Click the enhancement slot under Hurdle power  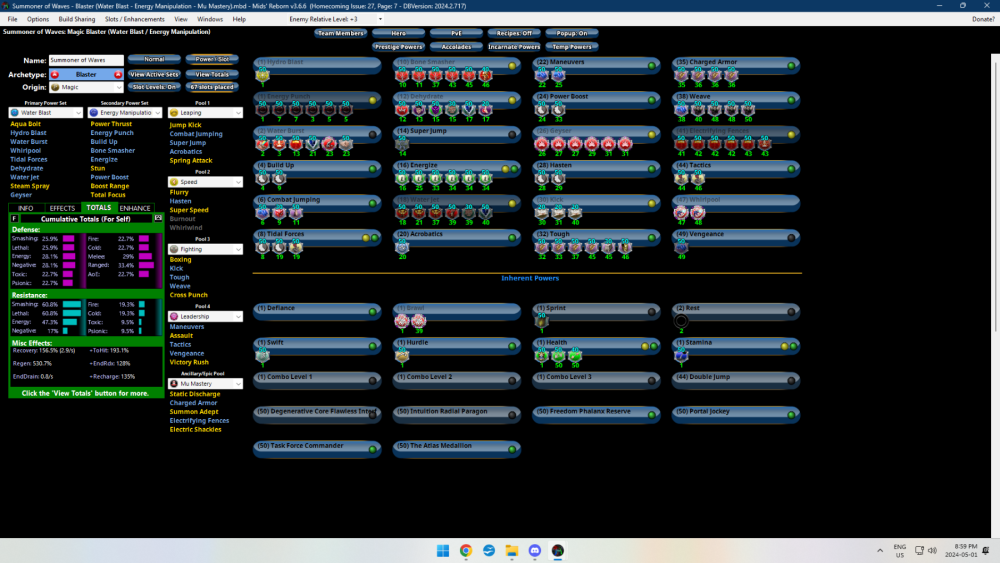coord(402,356)
